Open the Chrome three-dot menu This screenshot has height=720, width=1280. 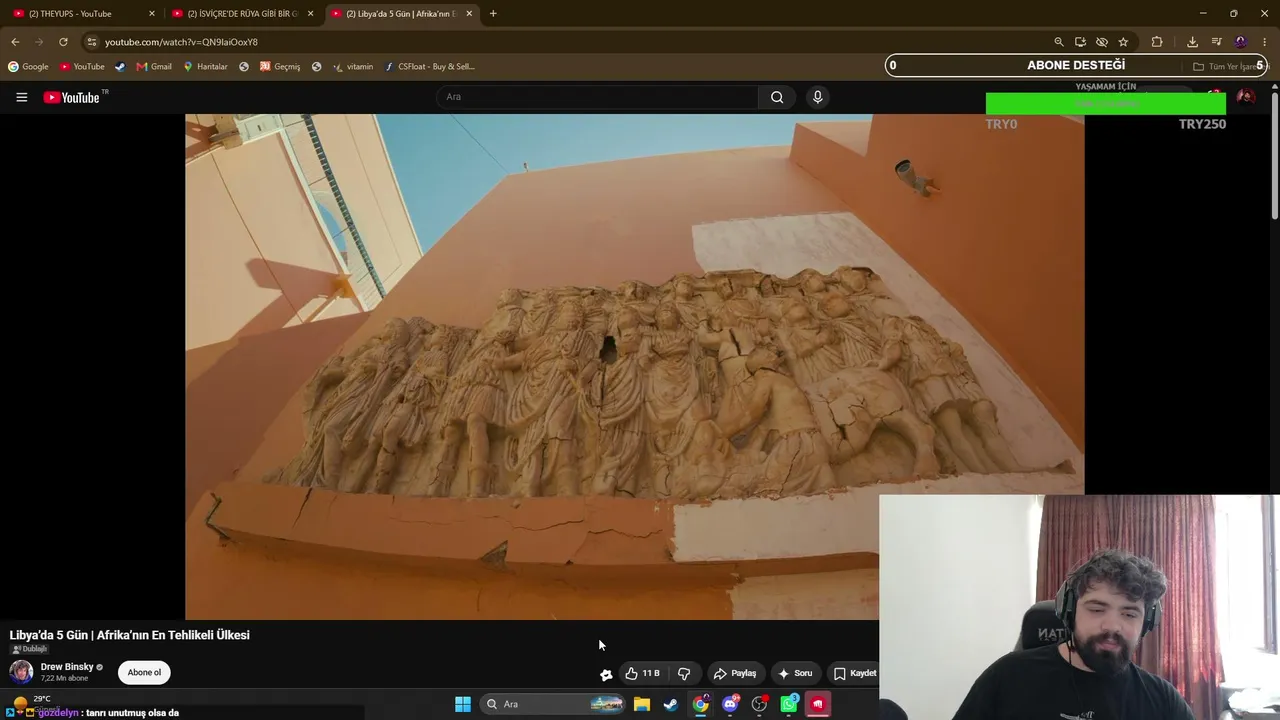point(1265,42)
